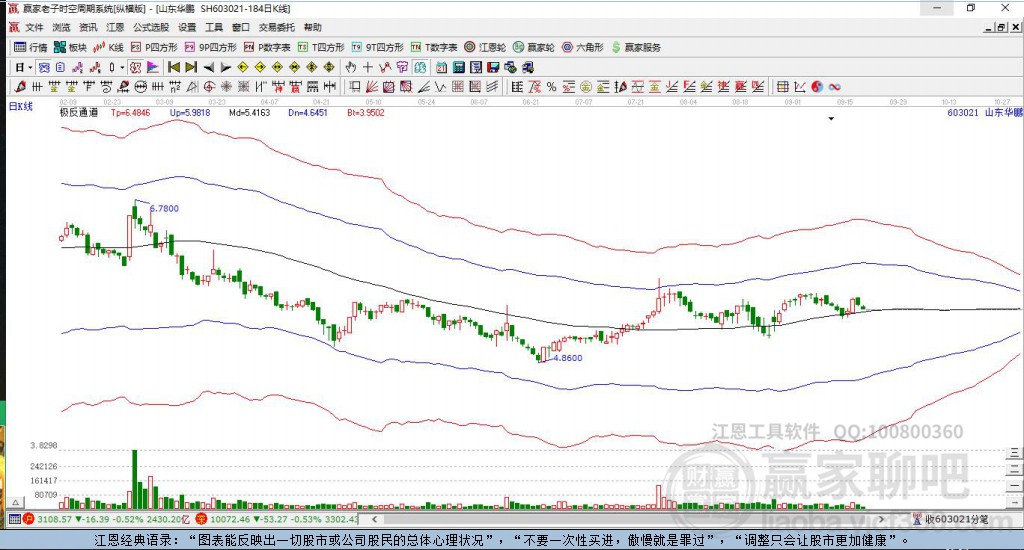Select the grid table icon near yin-yang
The image size is (1024, 550).
pos(782,87)
